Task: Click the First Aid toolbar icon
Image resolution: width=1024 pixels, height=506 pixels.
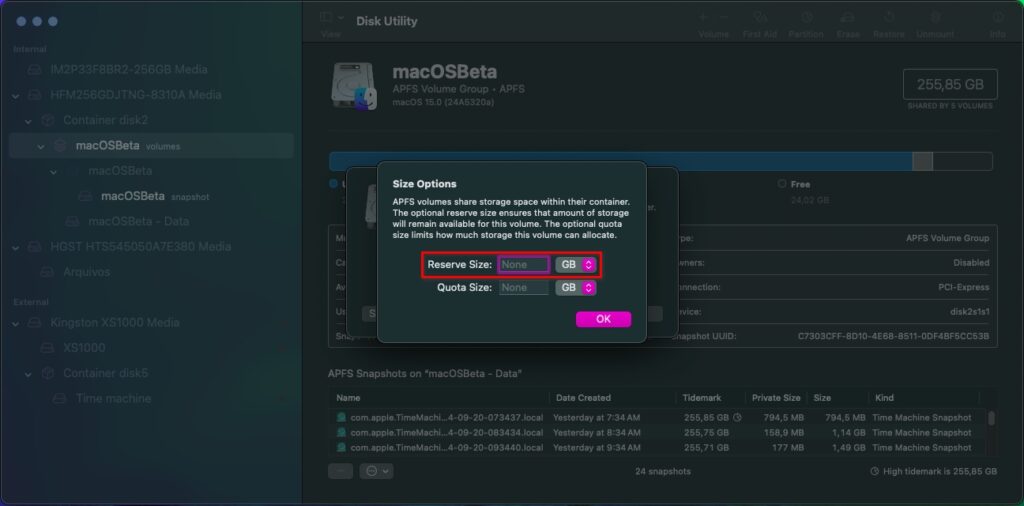Action: click(x=760, y=18)
